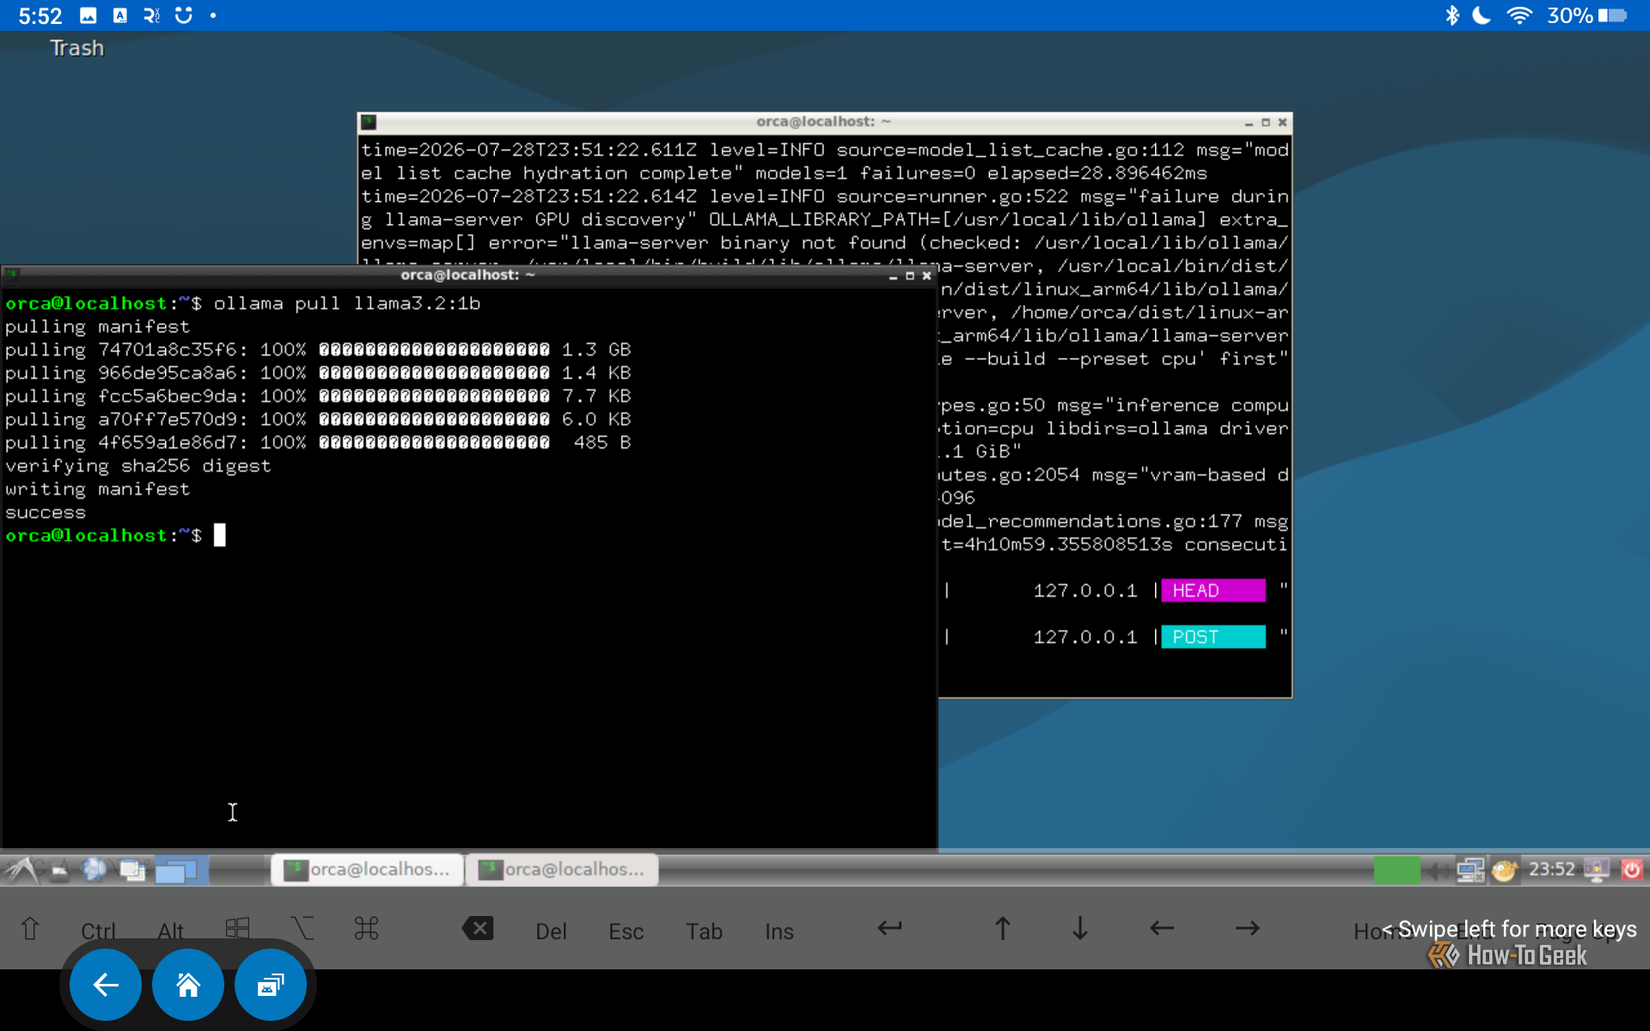This screenshot has width=1650, height=1031.
Task: Switch to first orca@localhost taskbar entry
Action: pyautogui.click(x=367, y=869)
